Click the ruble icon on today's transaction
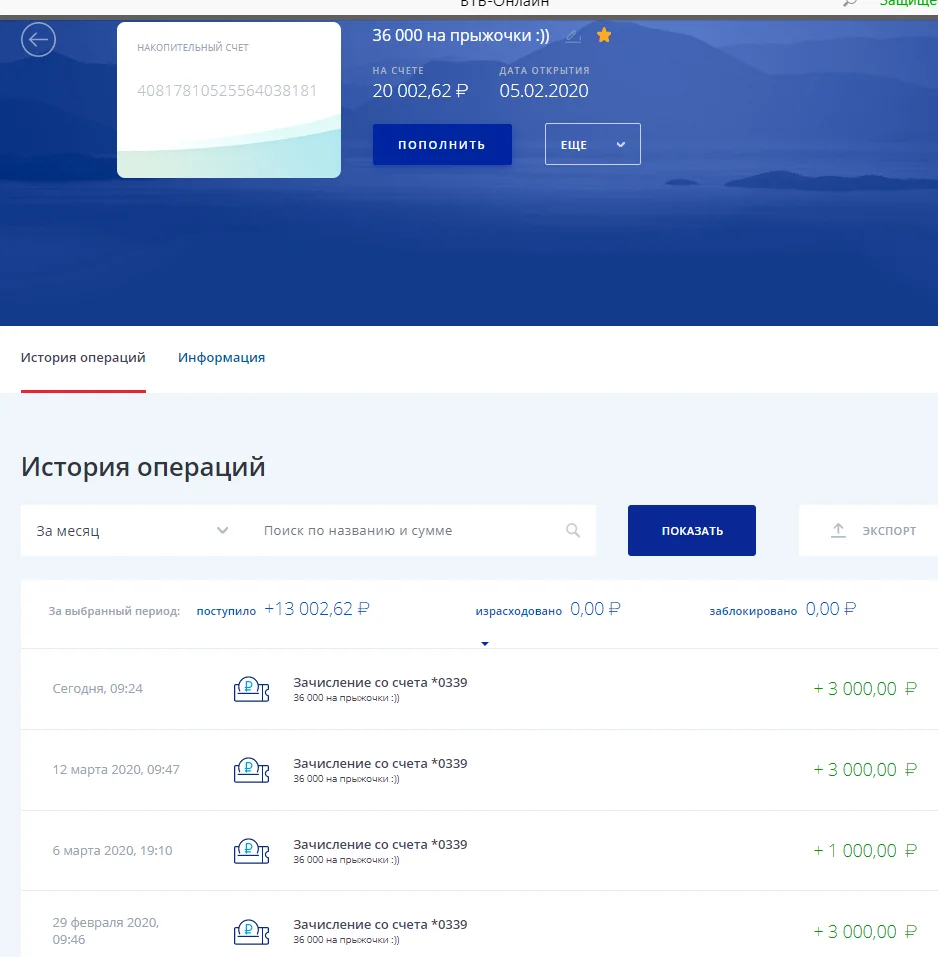This screenshot has height=957, width=938. [251, 688]
